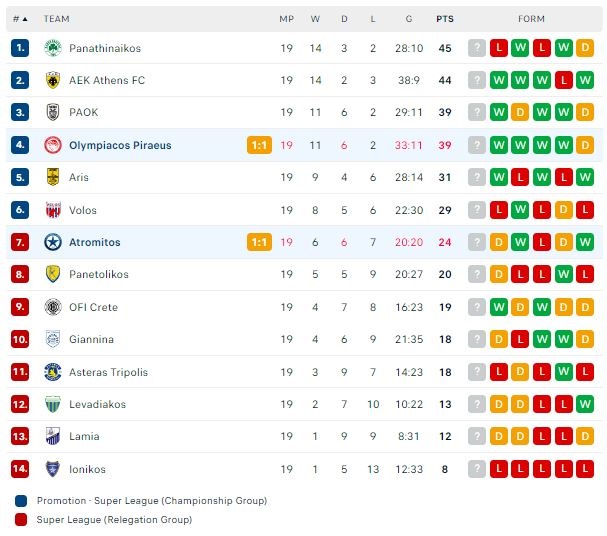Click the PAOK club crest icon

[x=53, y=112]
